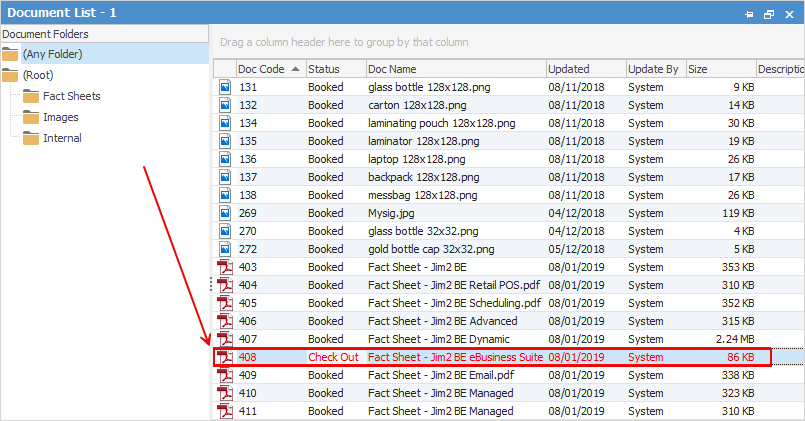Click the 'glass bottle 128x128.png' name

coord(429,87)
